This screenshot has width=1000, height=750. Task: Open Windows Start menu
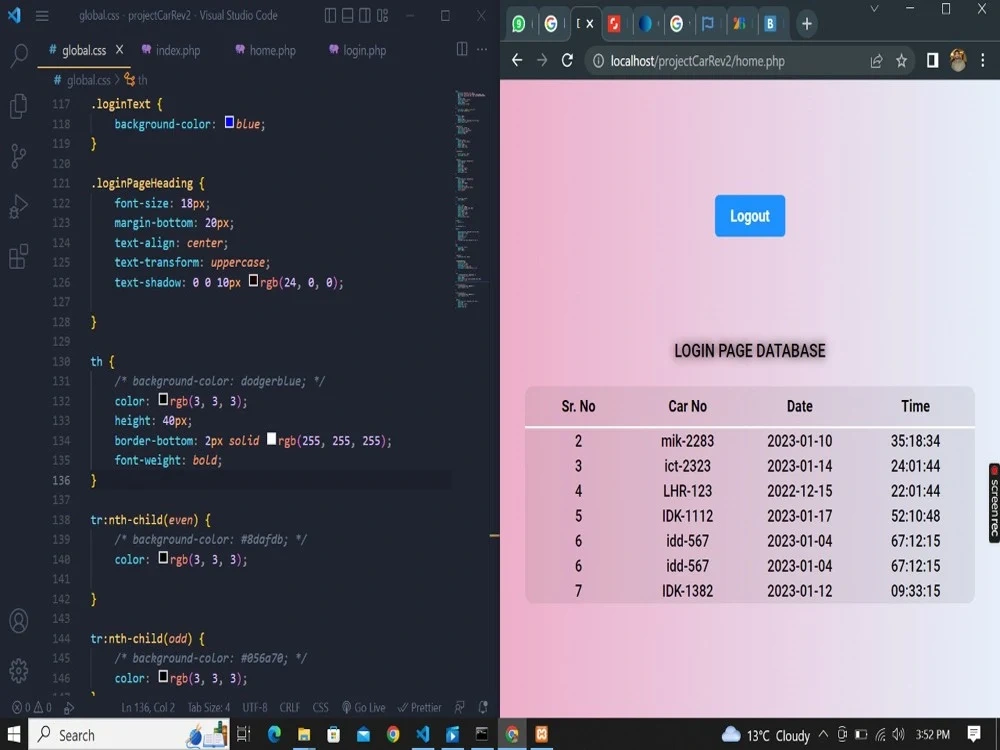(x=14, y=734)
